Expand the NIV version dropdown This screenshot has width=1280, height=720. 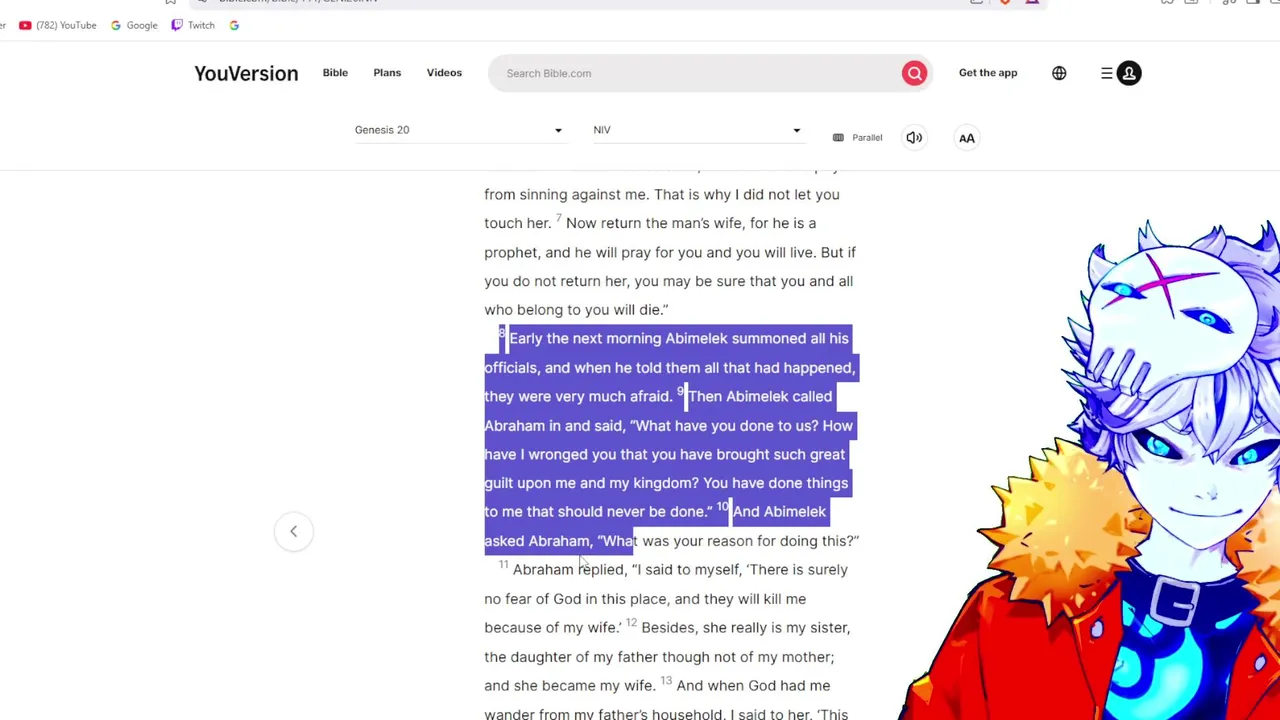697,130
